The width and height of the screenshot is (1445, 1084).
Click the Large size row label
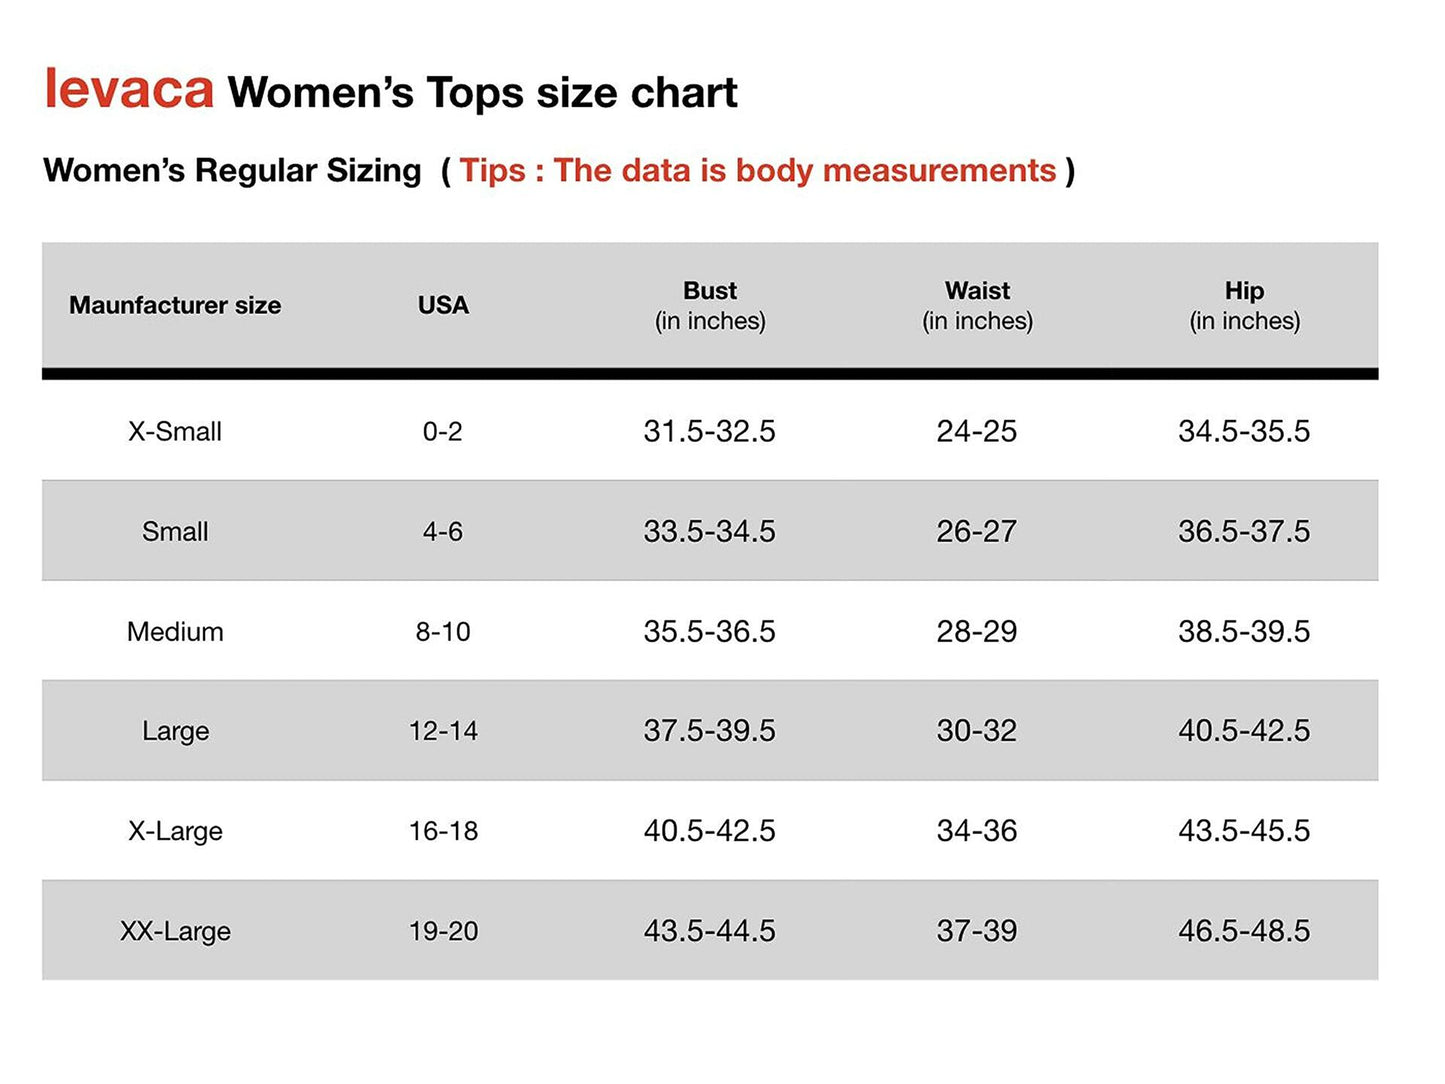tap(175, 731)
